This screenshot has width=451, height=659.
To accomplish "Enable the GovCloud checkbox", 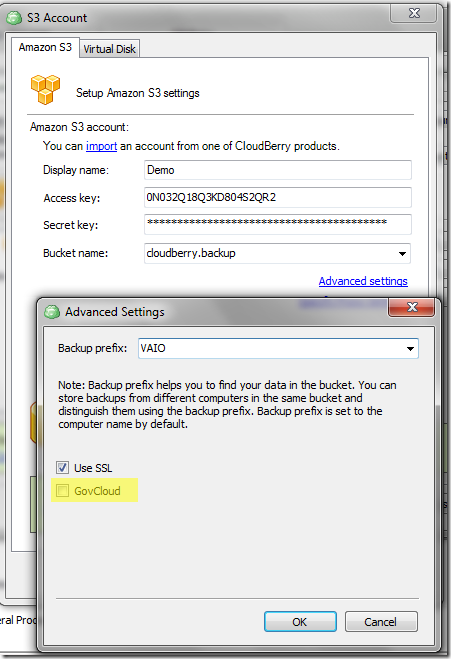I will point(63,490).
